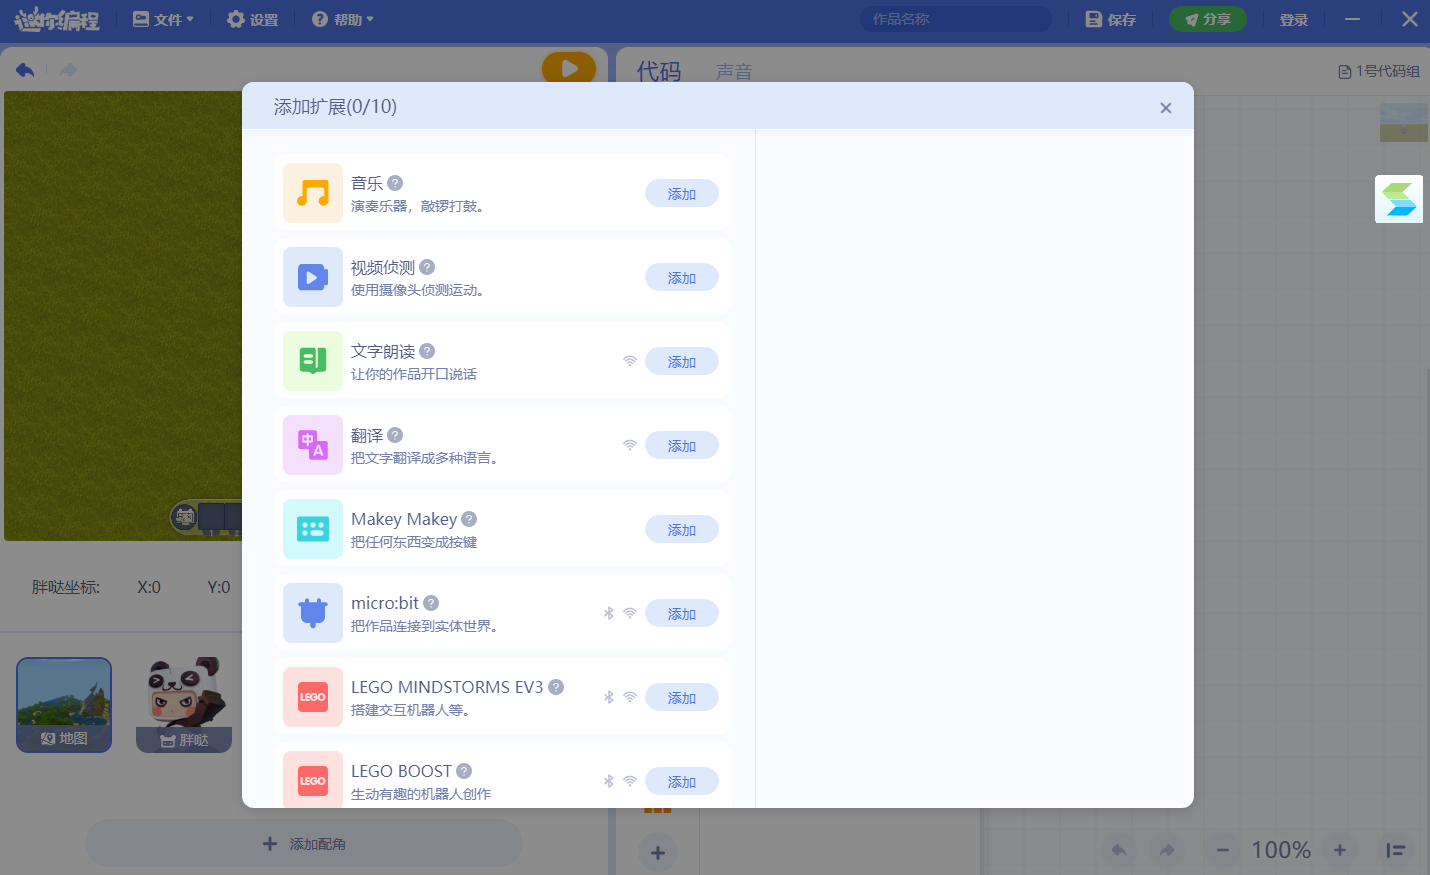This screenshot has height=875, width=1430.
Task: Click the round plus button below code palette
Action: [x=658, y=853]
